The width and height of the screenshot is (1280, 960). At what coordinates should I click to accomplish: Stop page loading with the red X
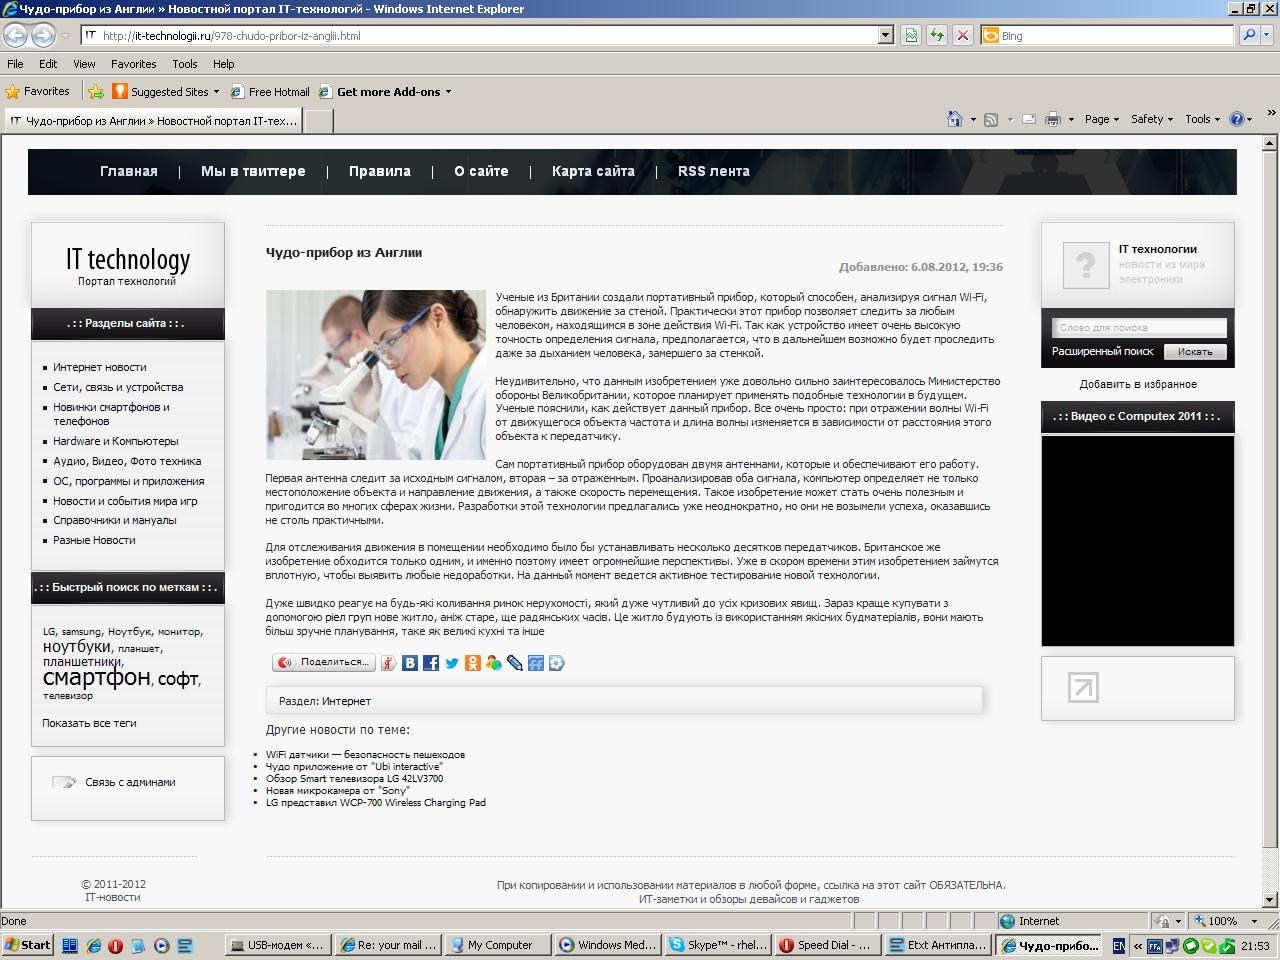pos(963,35)
